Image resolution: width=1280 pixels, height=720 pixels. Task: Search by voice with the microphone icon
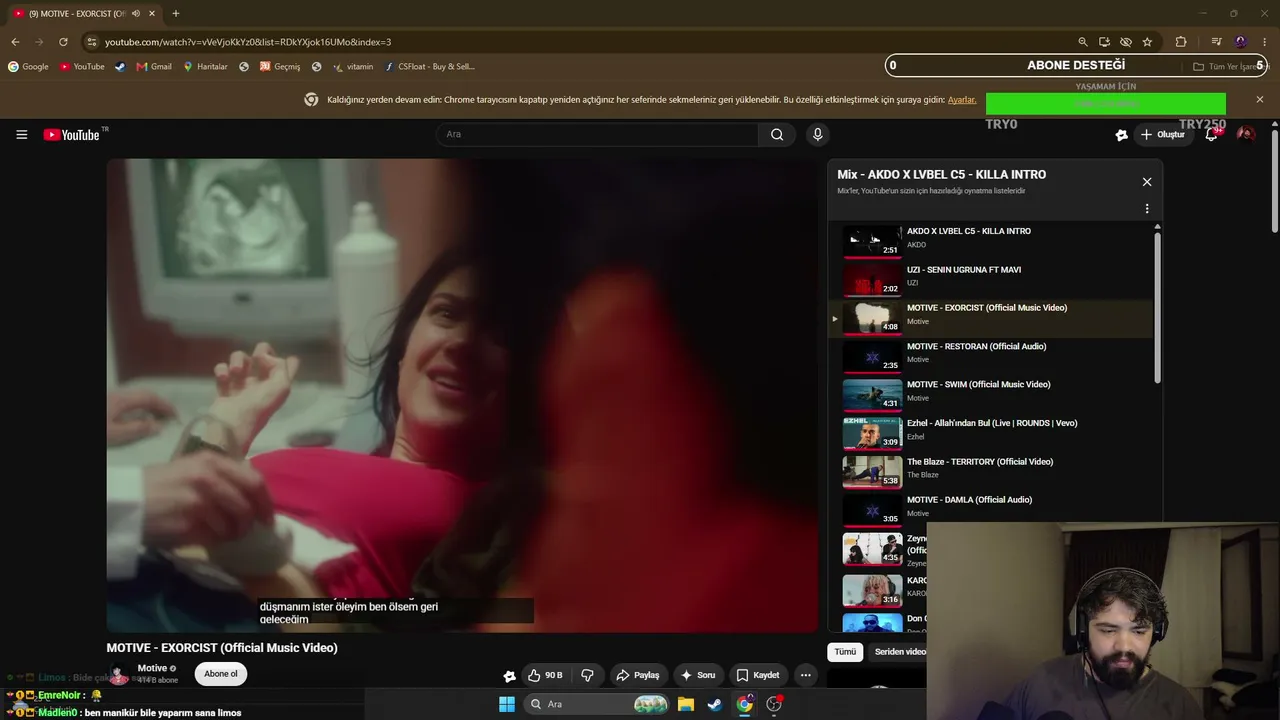817,134
